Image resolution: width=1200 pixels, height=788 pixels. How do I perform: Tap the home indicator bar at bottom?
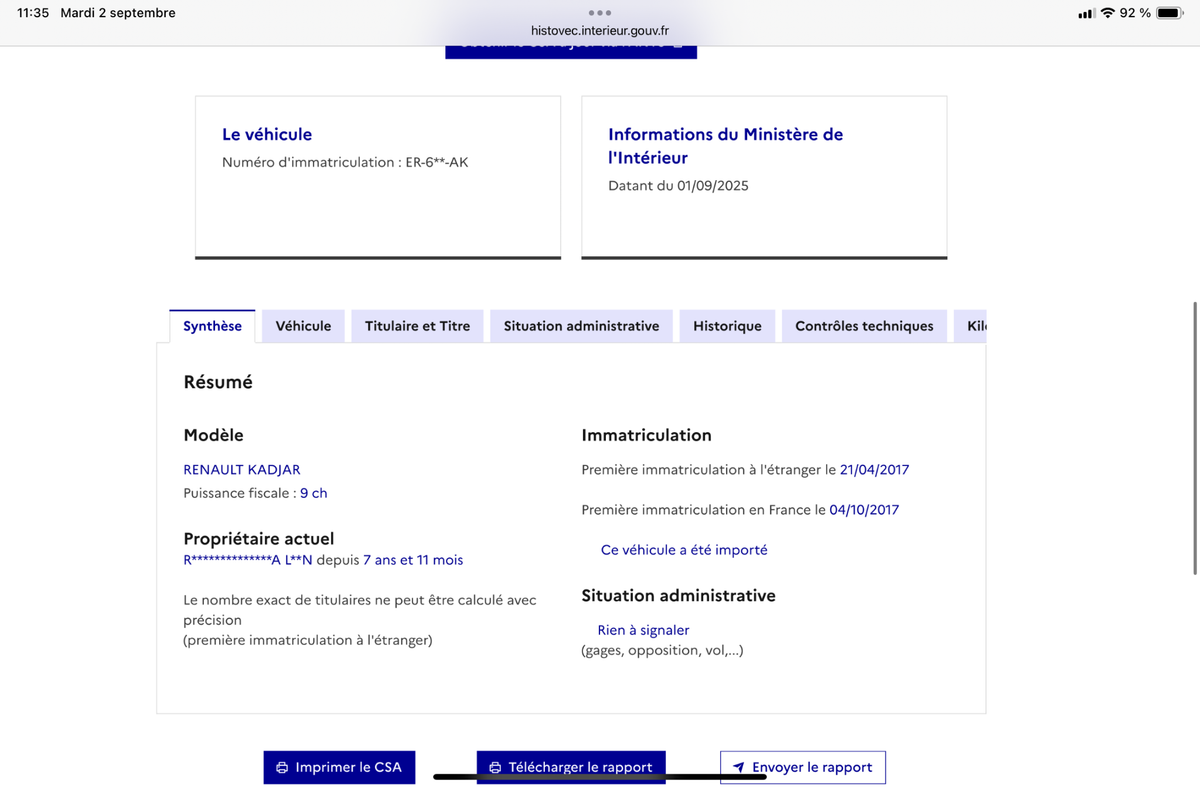coord(600,776)
